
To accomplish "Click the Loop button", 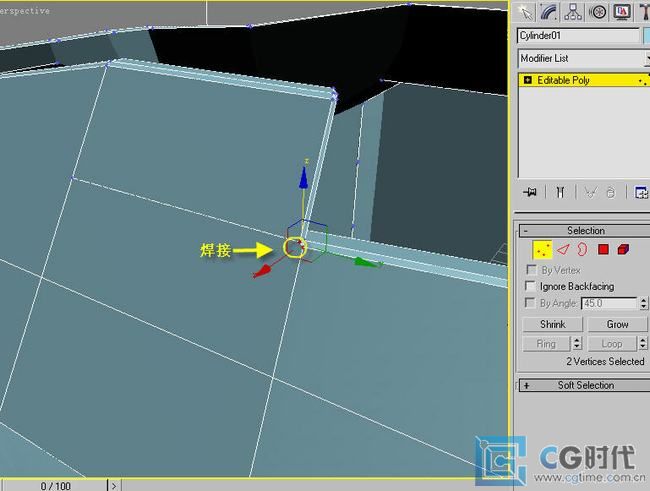I will pyautogui.click(x=612, y=344).
